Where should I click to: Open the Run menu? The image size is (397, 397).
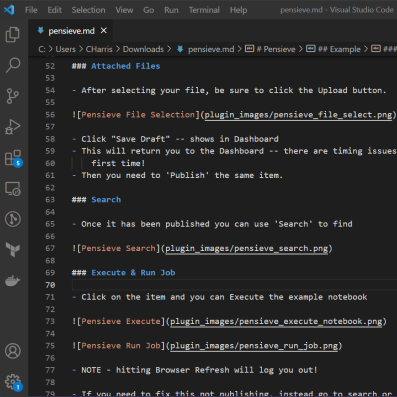(x=171, y=10)
